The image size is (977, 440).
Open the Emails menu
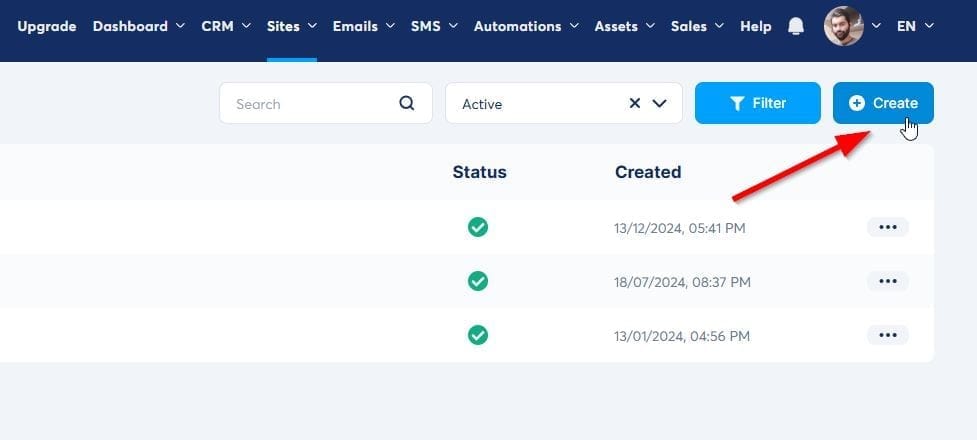click(x=363, y=26)
